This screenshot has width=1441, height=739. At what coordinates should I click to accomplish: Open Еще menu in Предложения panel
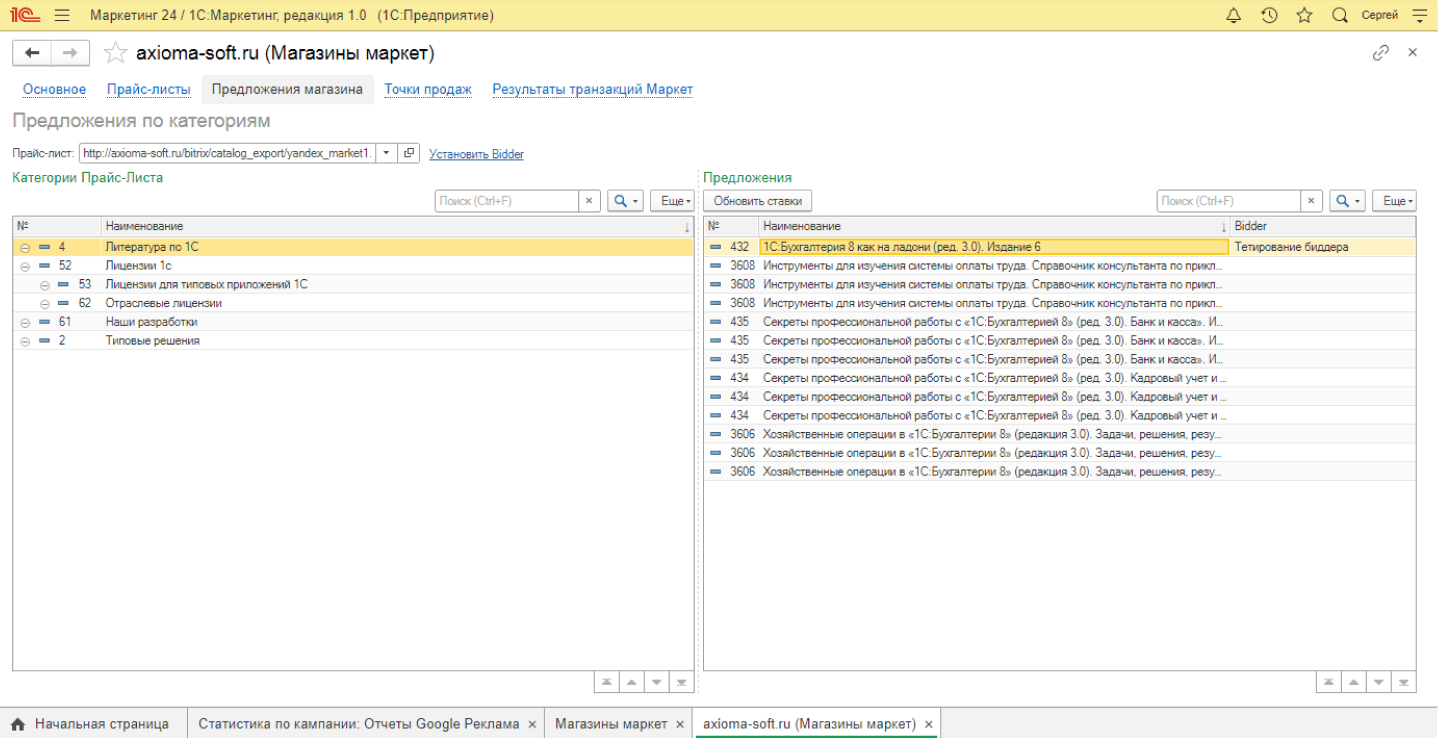click(x=1394, y=201)
